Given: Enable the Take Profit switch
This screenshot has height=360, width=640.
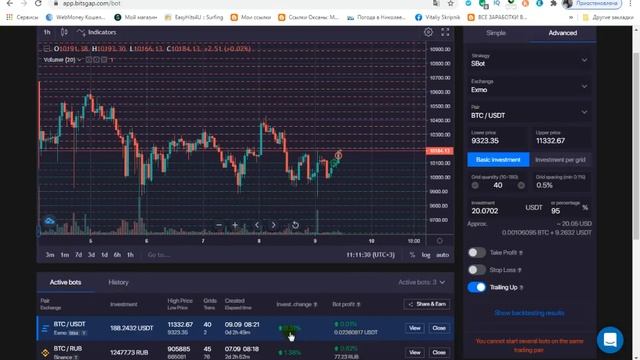Looking at the screenshot, I should tap(476, 253).
